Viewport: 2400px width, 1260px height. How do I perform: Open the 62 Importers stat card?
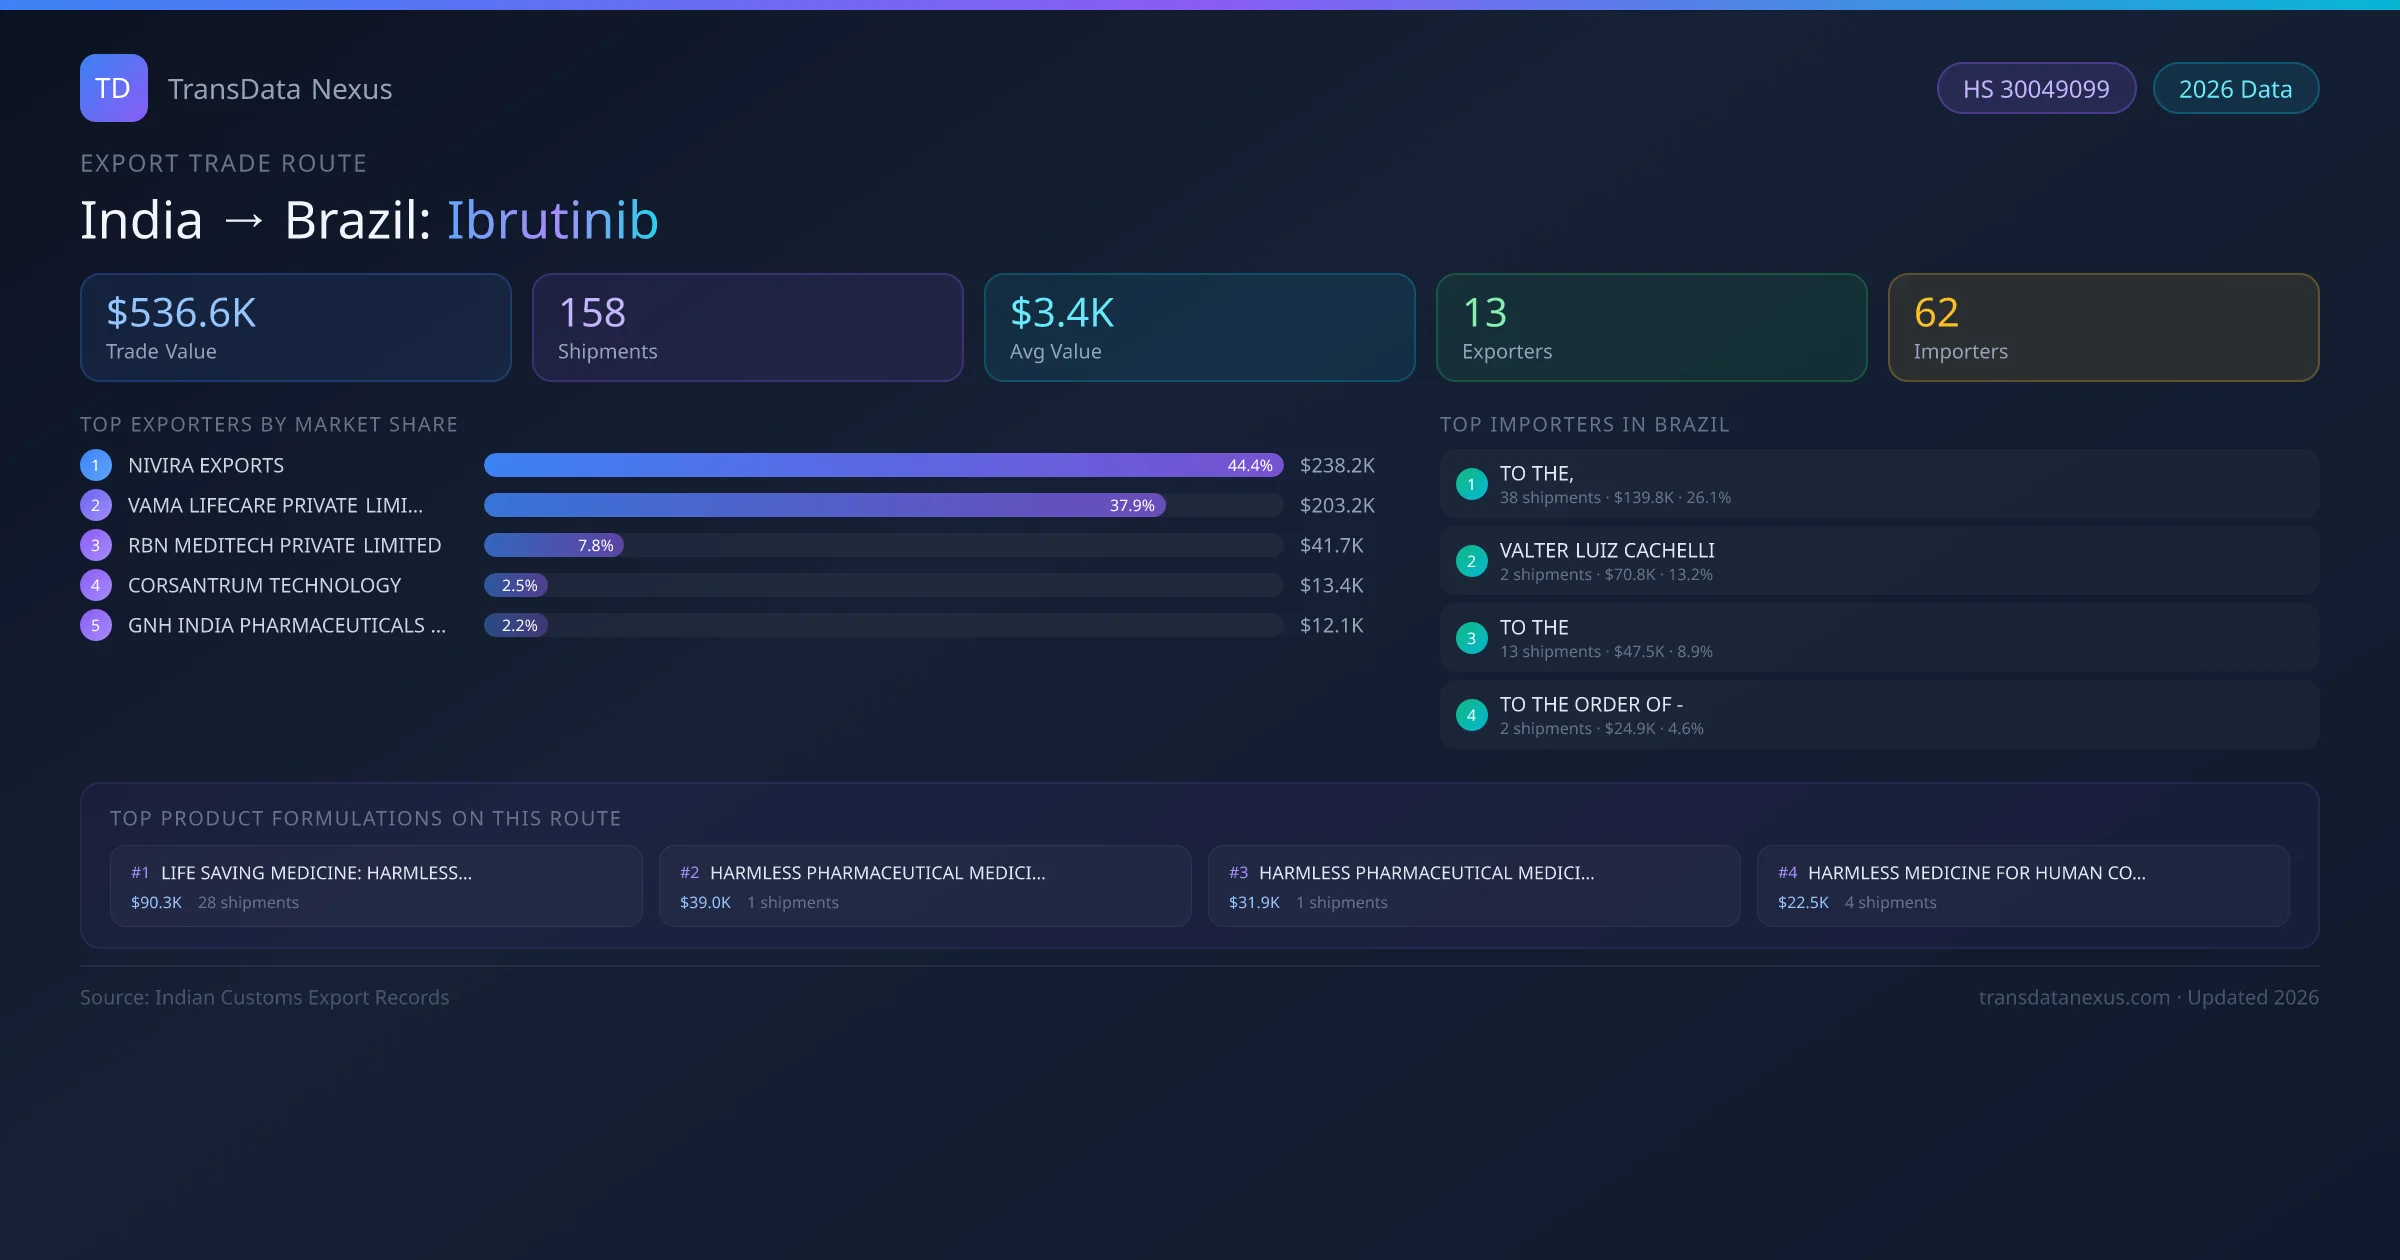tap(2103, 327)
